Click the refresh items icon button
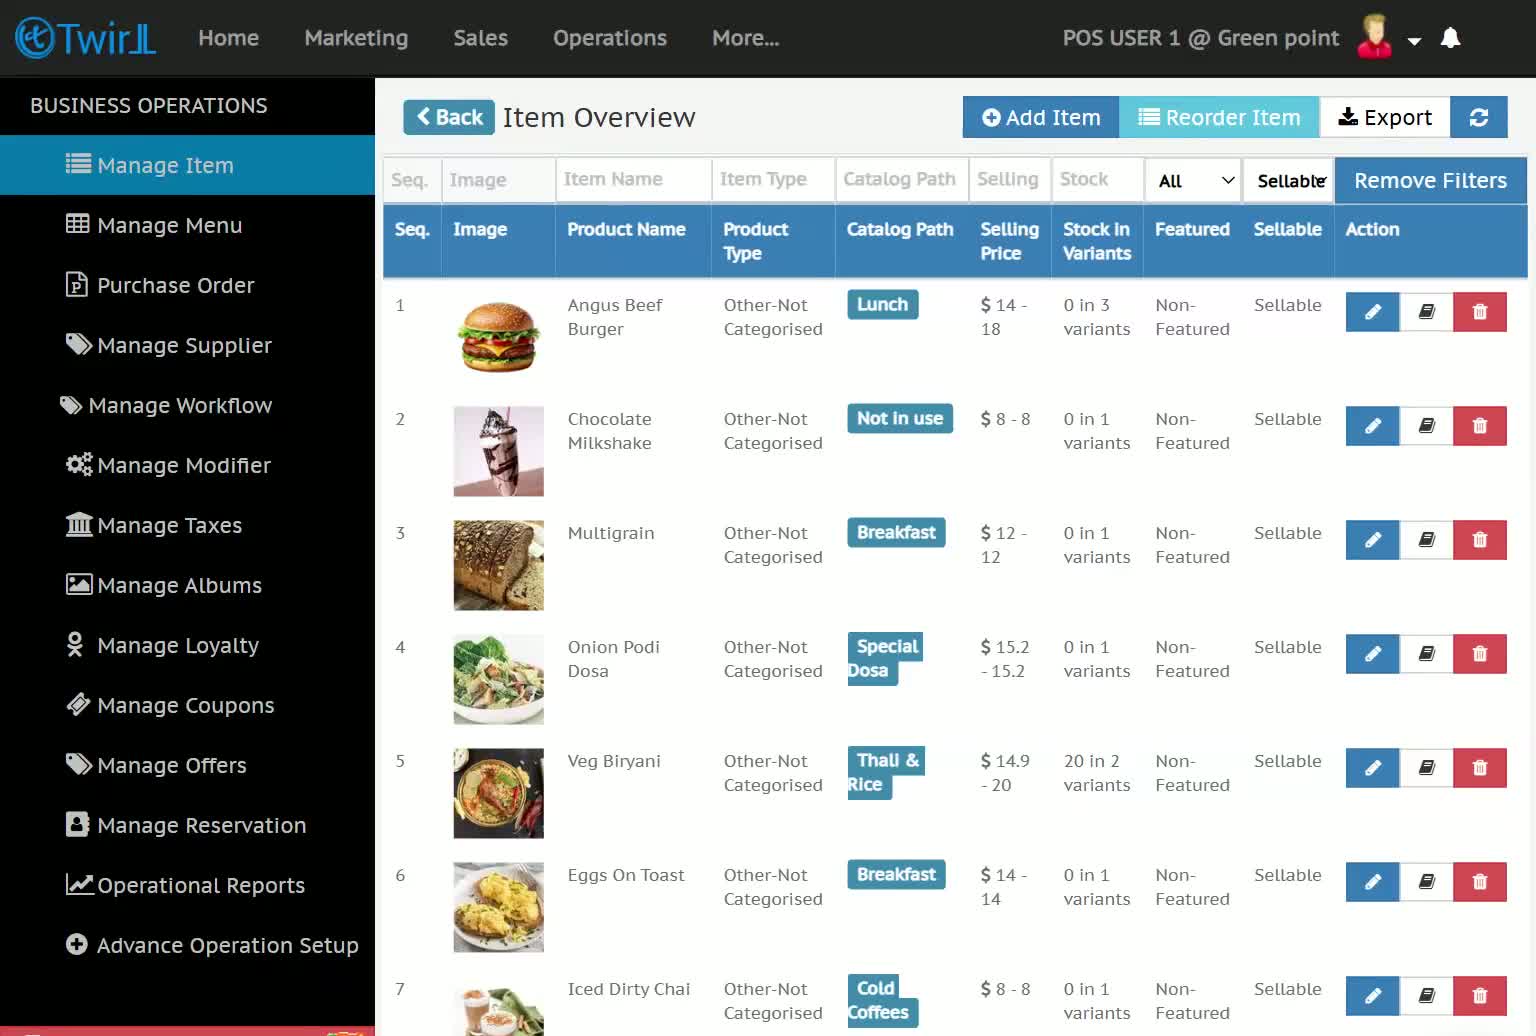The width and height of the screenshot is (1536, 1036). [1479, 117]
